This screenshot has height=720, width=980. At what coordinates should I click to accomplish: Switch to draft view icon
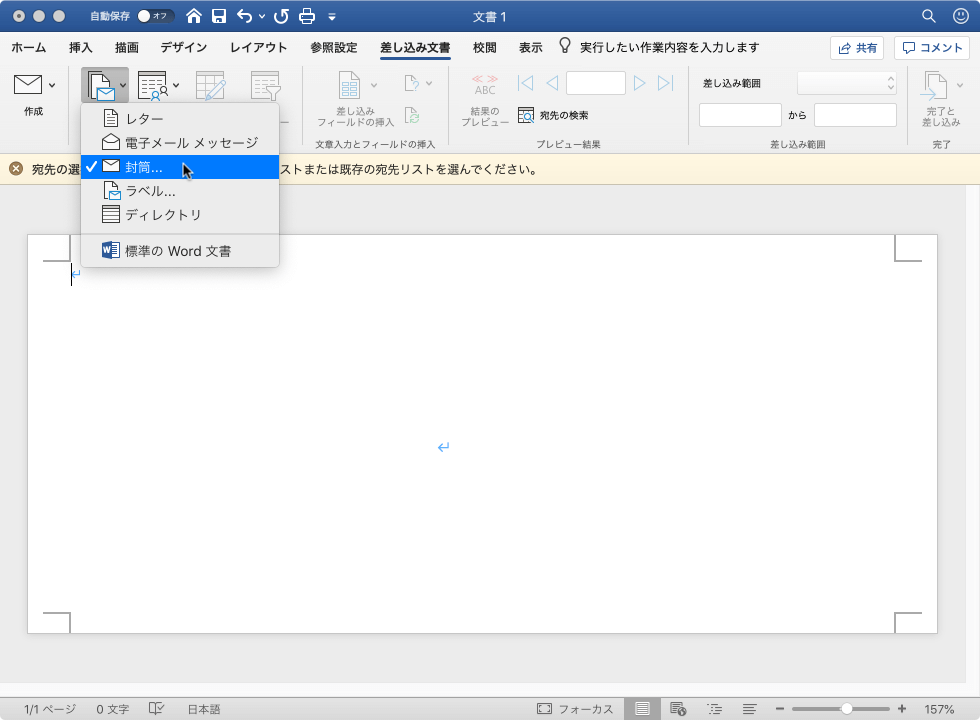tap(749, 709)
